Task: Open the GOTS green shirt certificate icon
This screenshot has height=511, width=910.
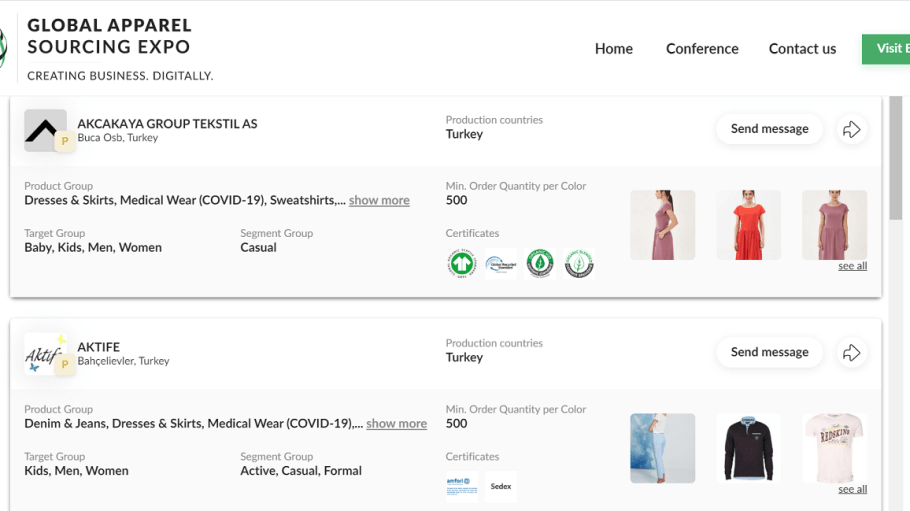Action: [462, 264]
